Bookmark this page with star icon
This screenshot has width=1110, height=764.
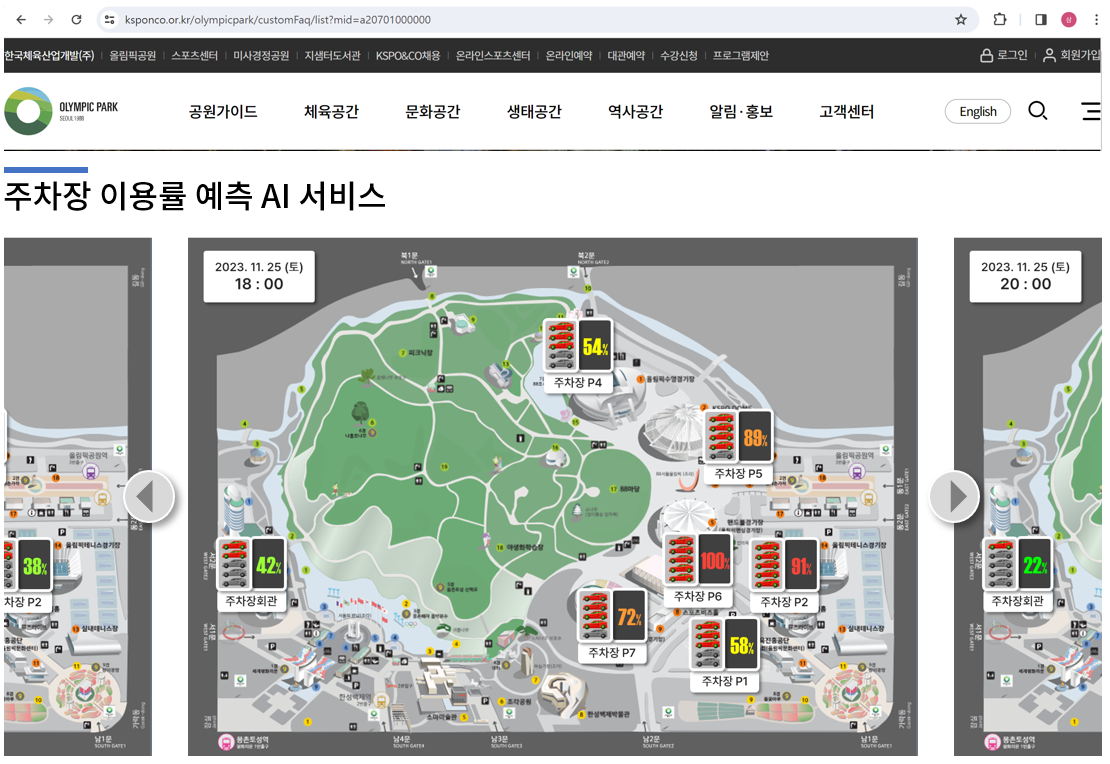(x=961, y=19)
